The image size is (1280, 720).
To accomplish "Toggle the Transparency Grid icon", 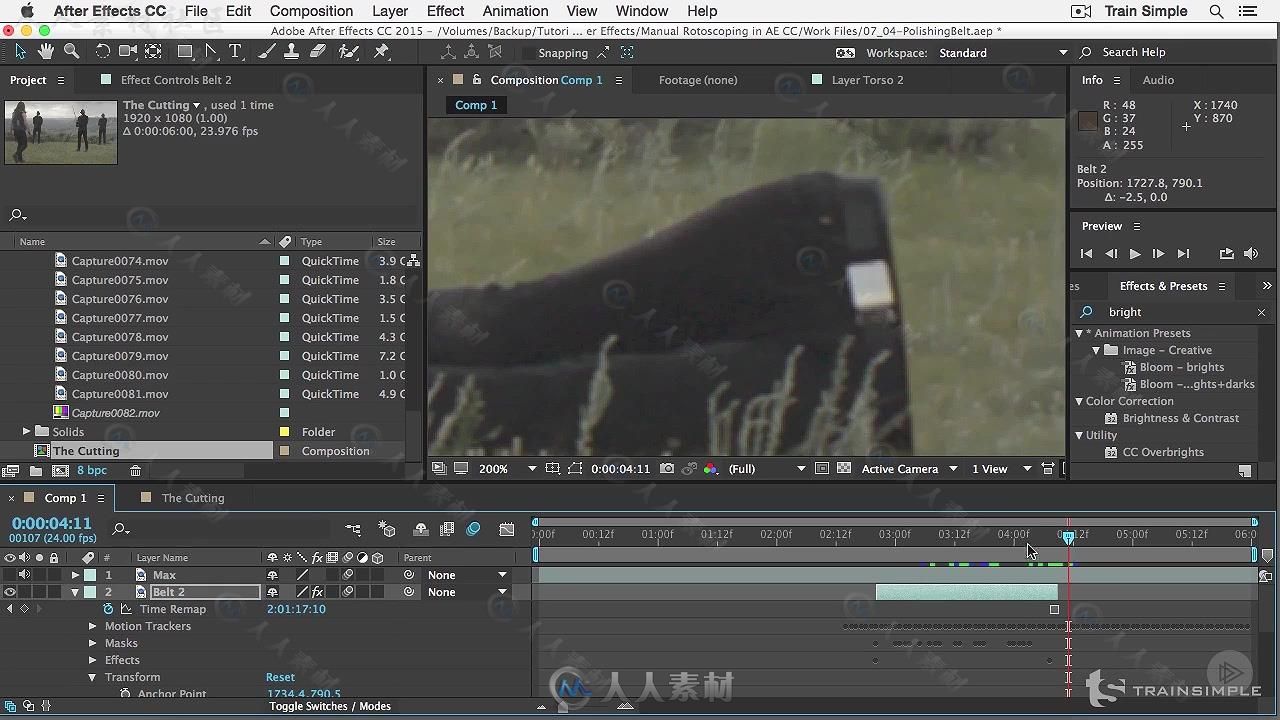I will [844, 469].
